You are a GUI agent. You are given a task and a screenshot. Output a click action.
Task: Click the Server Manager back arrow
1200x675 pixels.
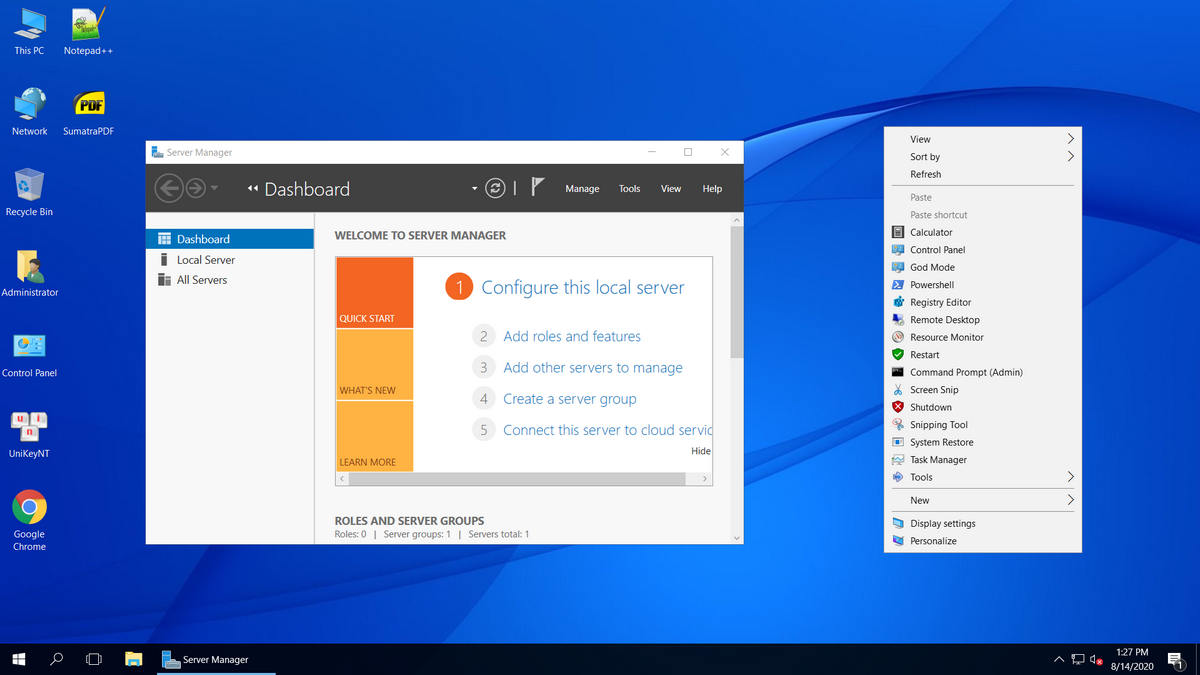tap(169, 188)
